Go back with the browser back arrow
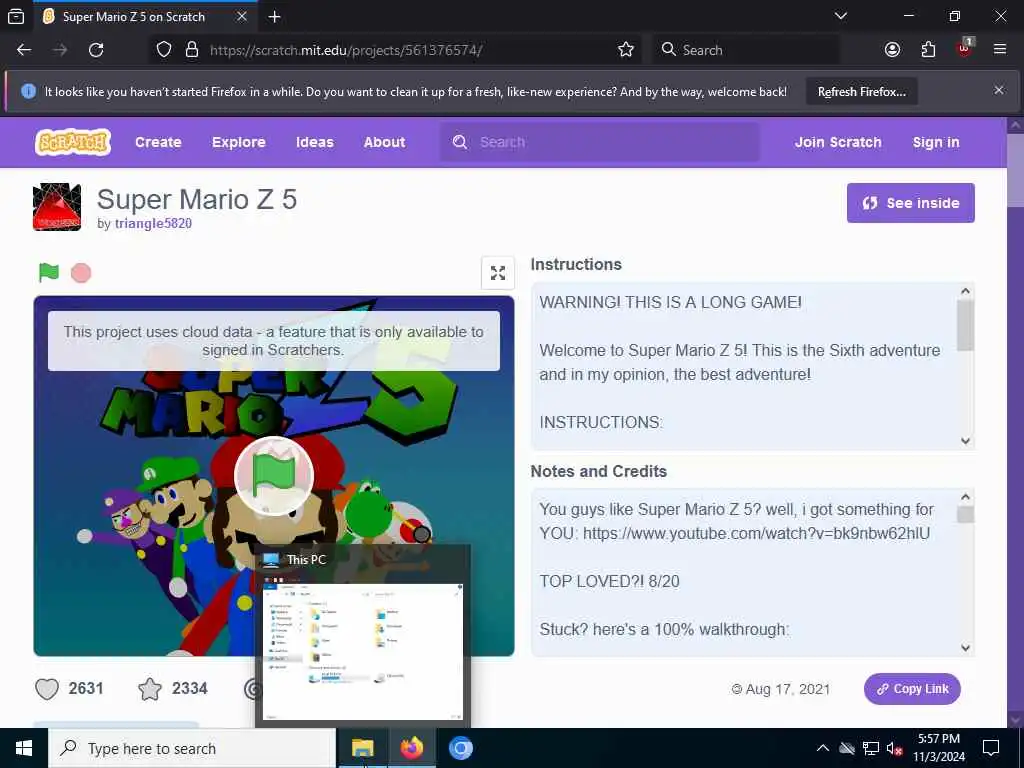Image resolution: width=1024 pixels, height=768 pixels. [x=24, y=50]
